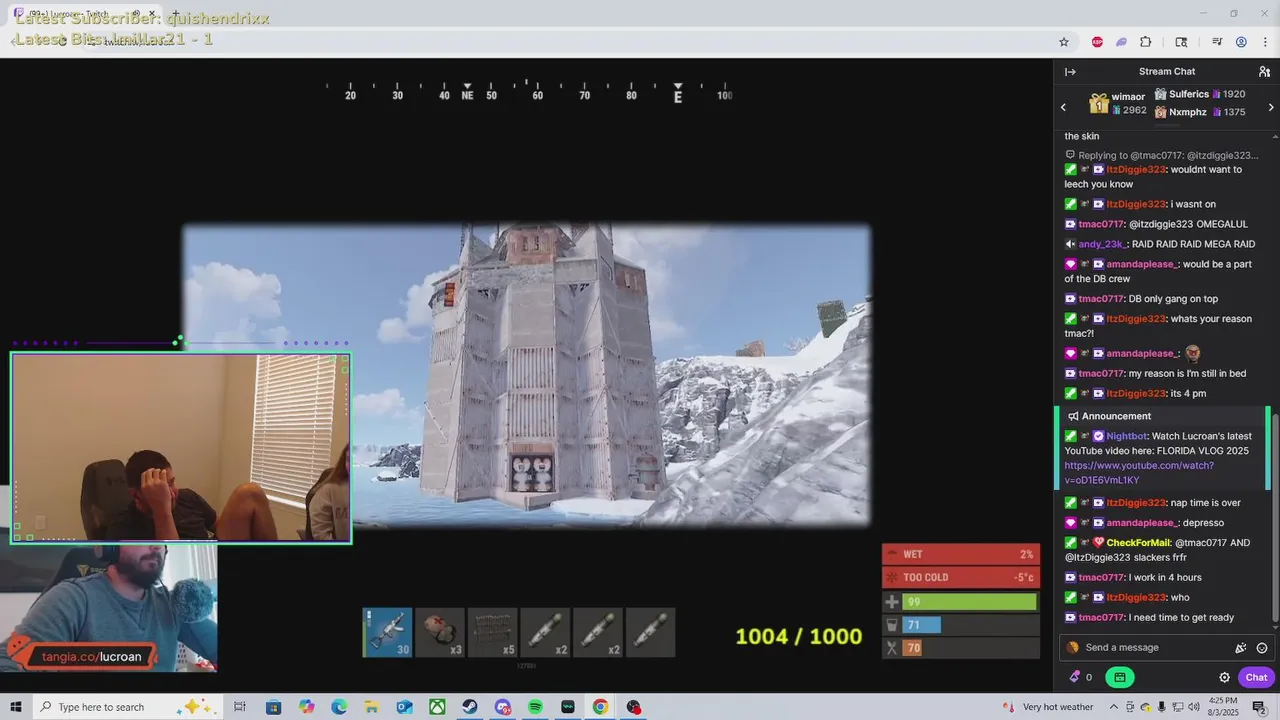Open Spotify from the taskbar

pos(535,707)
